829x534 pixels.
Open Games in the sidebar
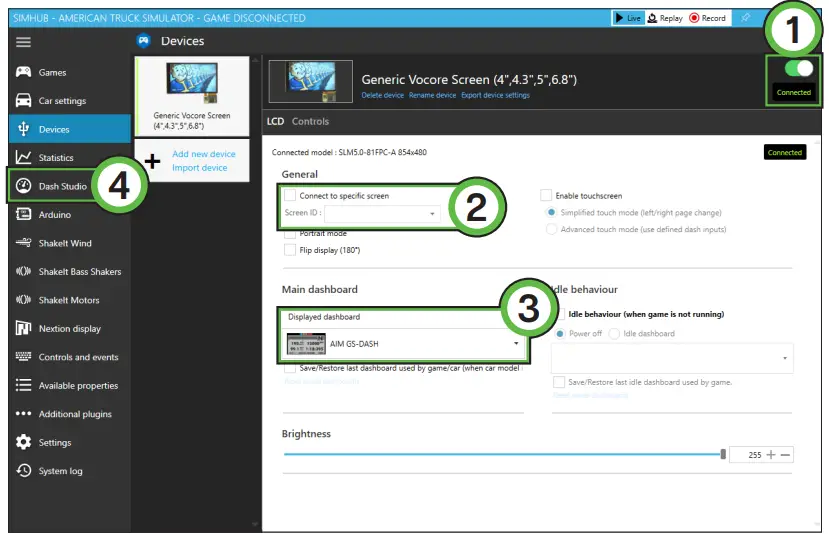69,72
